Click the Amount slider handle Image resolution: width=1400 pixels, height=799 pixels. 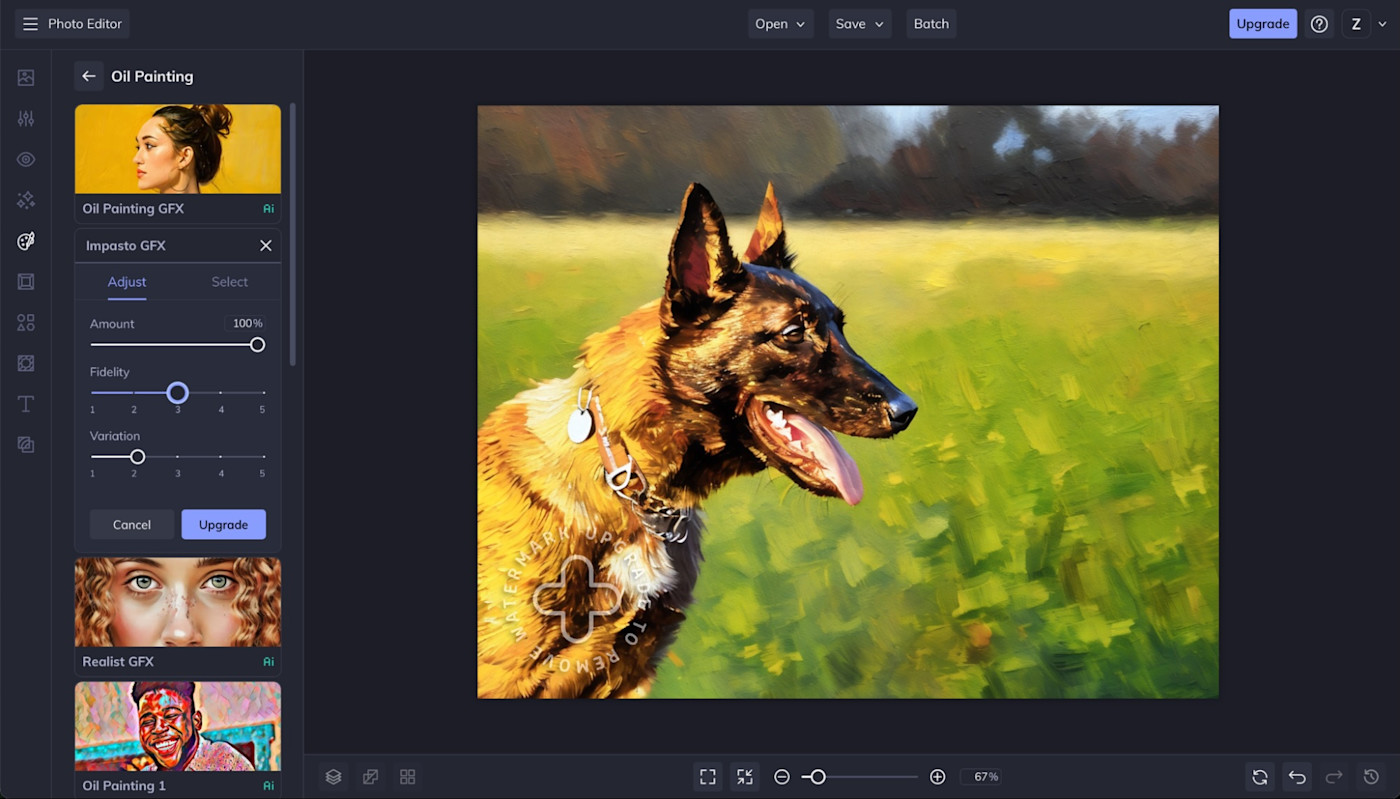pos(257,345)
